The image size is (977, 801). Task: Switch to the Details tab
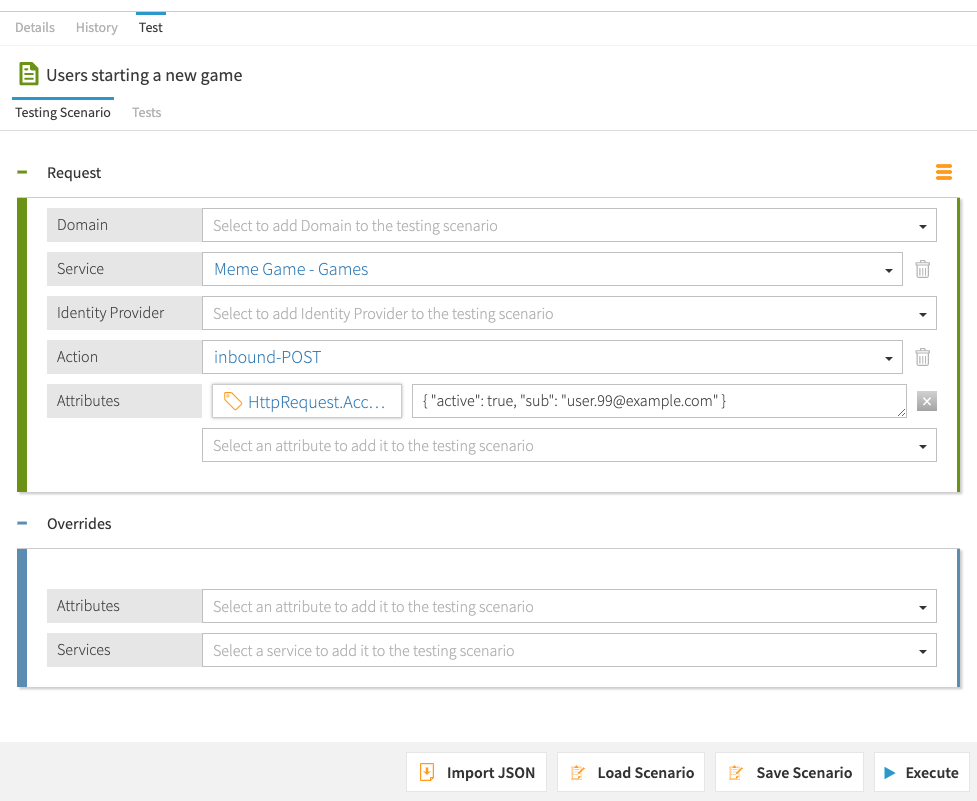pos(35,27)
